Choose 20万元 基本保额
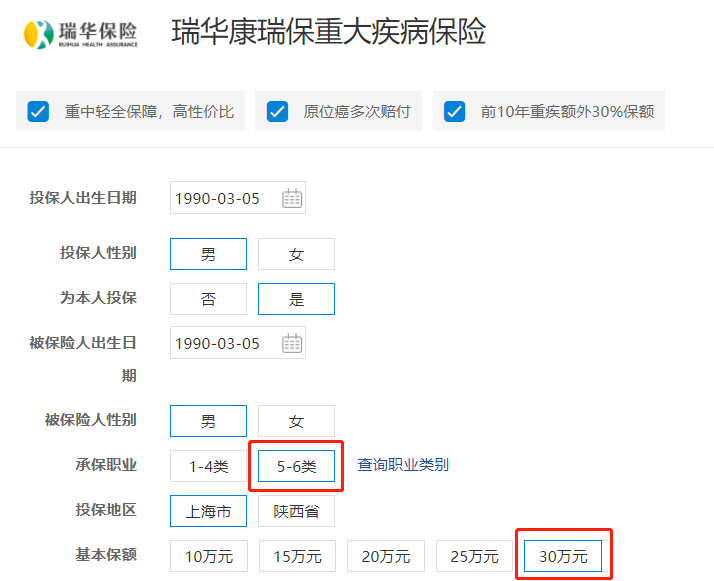Image resolution: width=714 pixels, height=581 pixels. point(386,556)
